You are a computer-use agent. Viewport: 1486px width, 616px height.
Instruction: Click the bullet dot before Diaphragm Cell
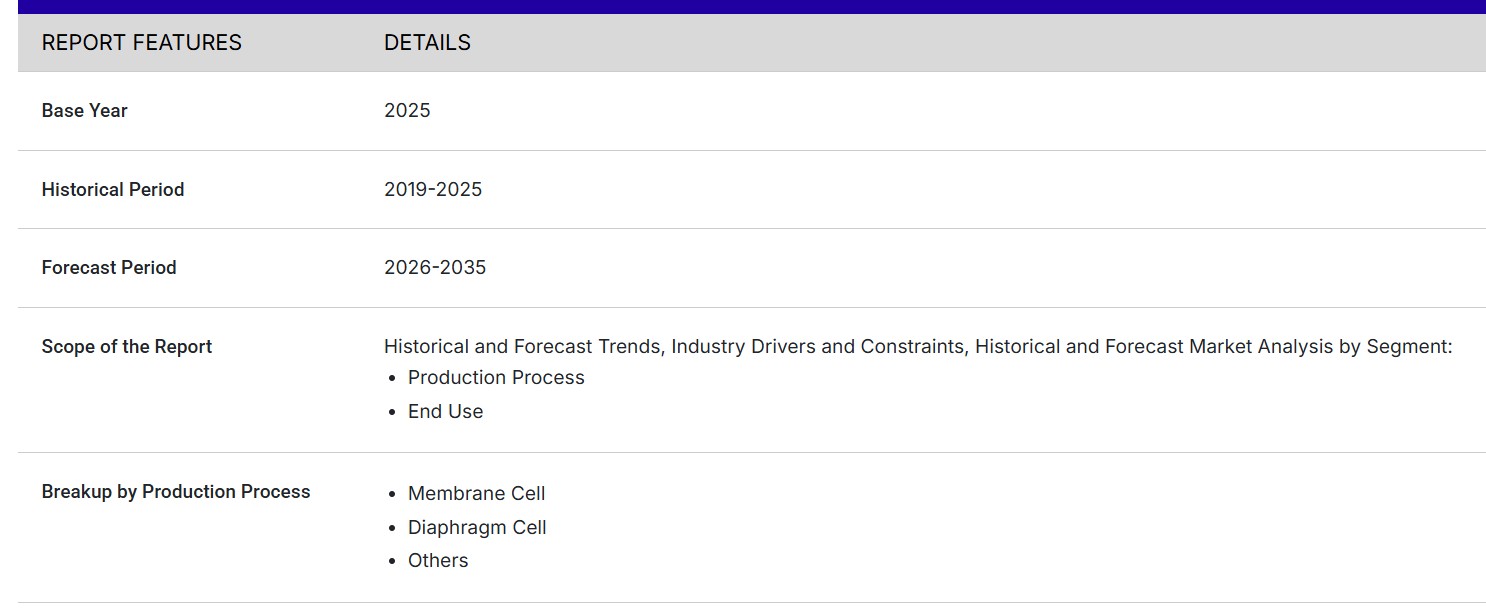click(x=393, y=529)
